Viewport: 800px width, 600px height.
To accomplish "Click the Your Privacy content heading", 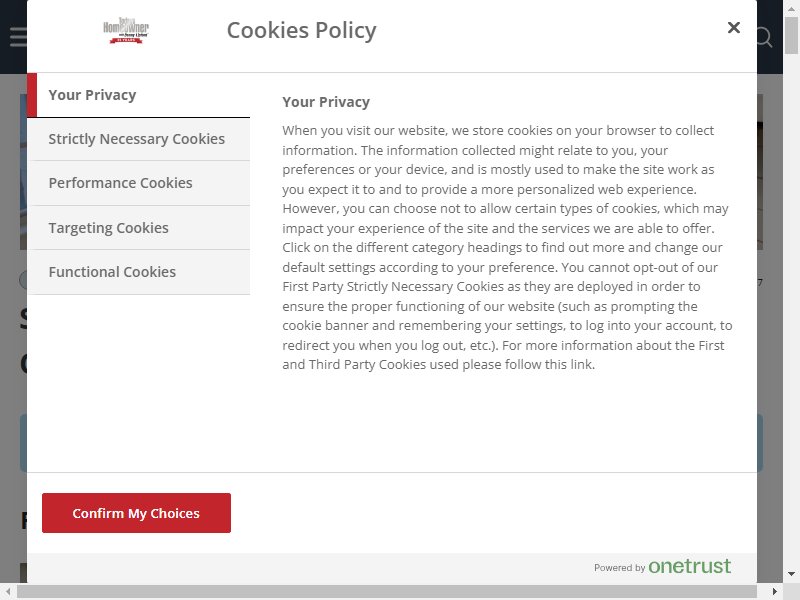I will click(x=326, y=102).
